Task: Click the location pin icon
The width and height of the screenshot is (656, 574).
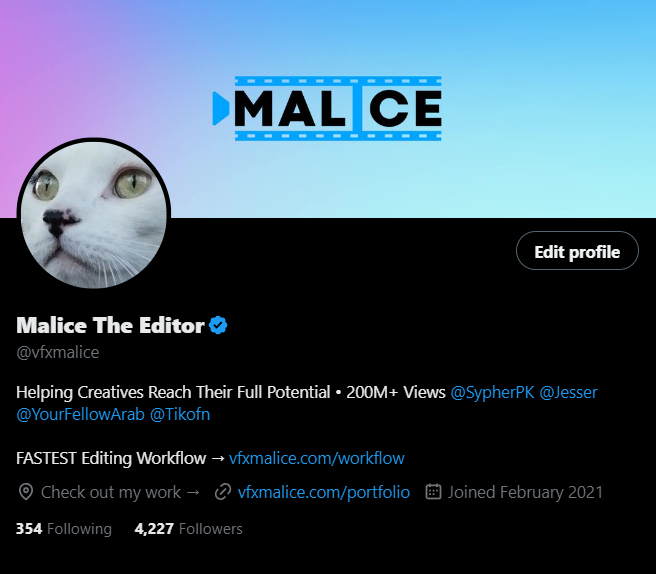Action: [x=26, y=492]
